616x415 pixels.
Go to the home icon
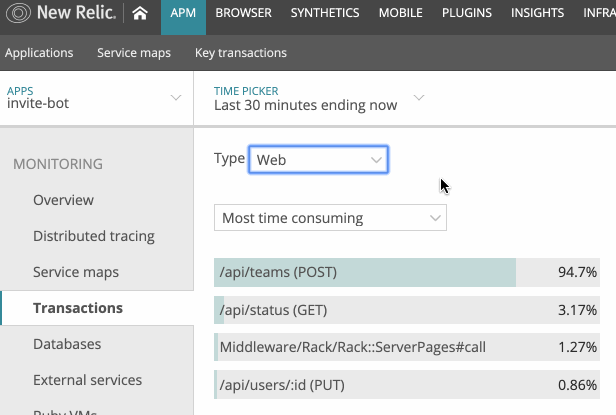coord(140,13)
